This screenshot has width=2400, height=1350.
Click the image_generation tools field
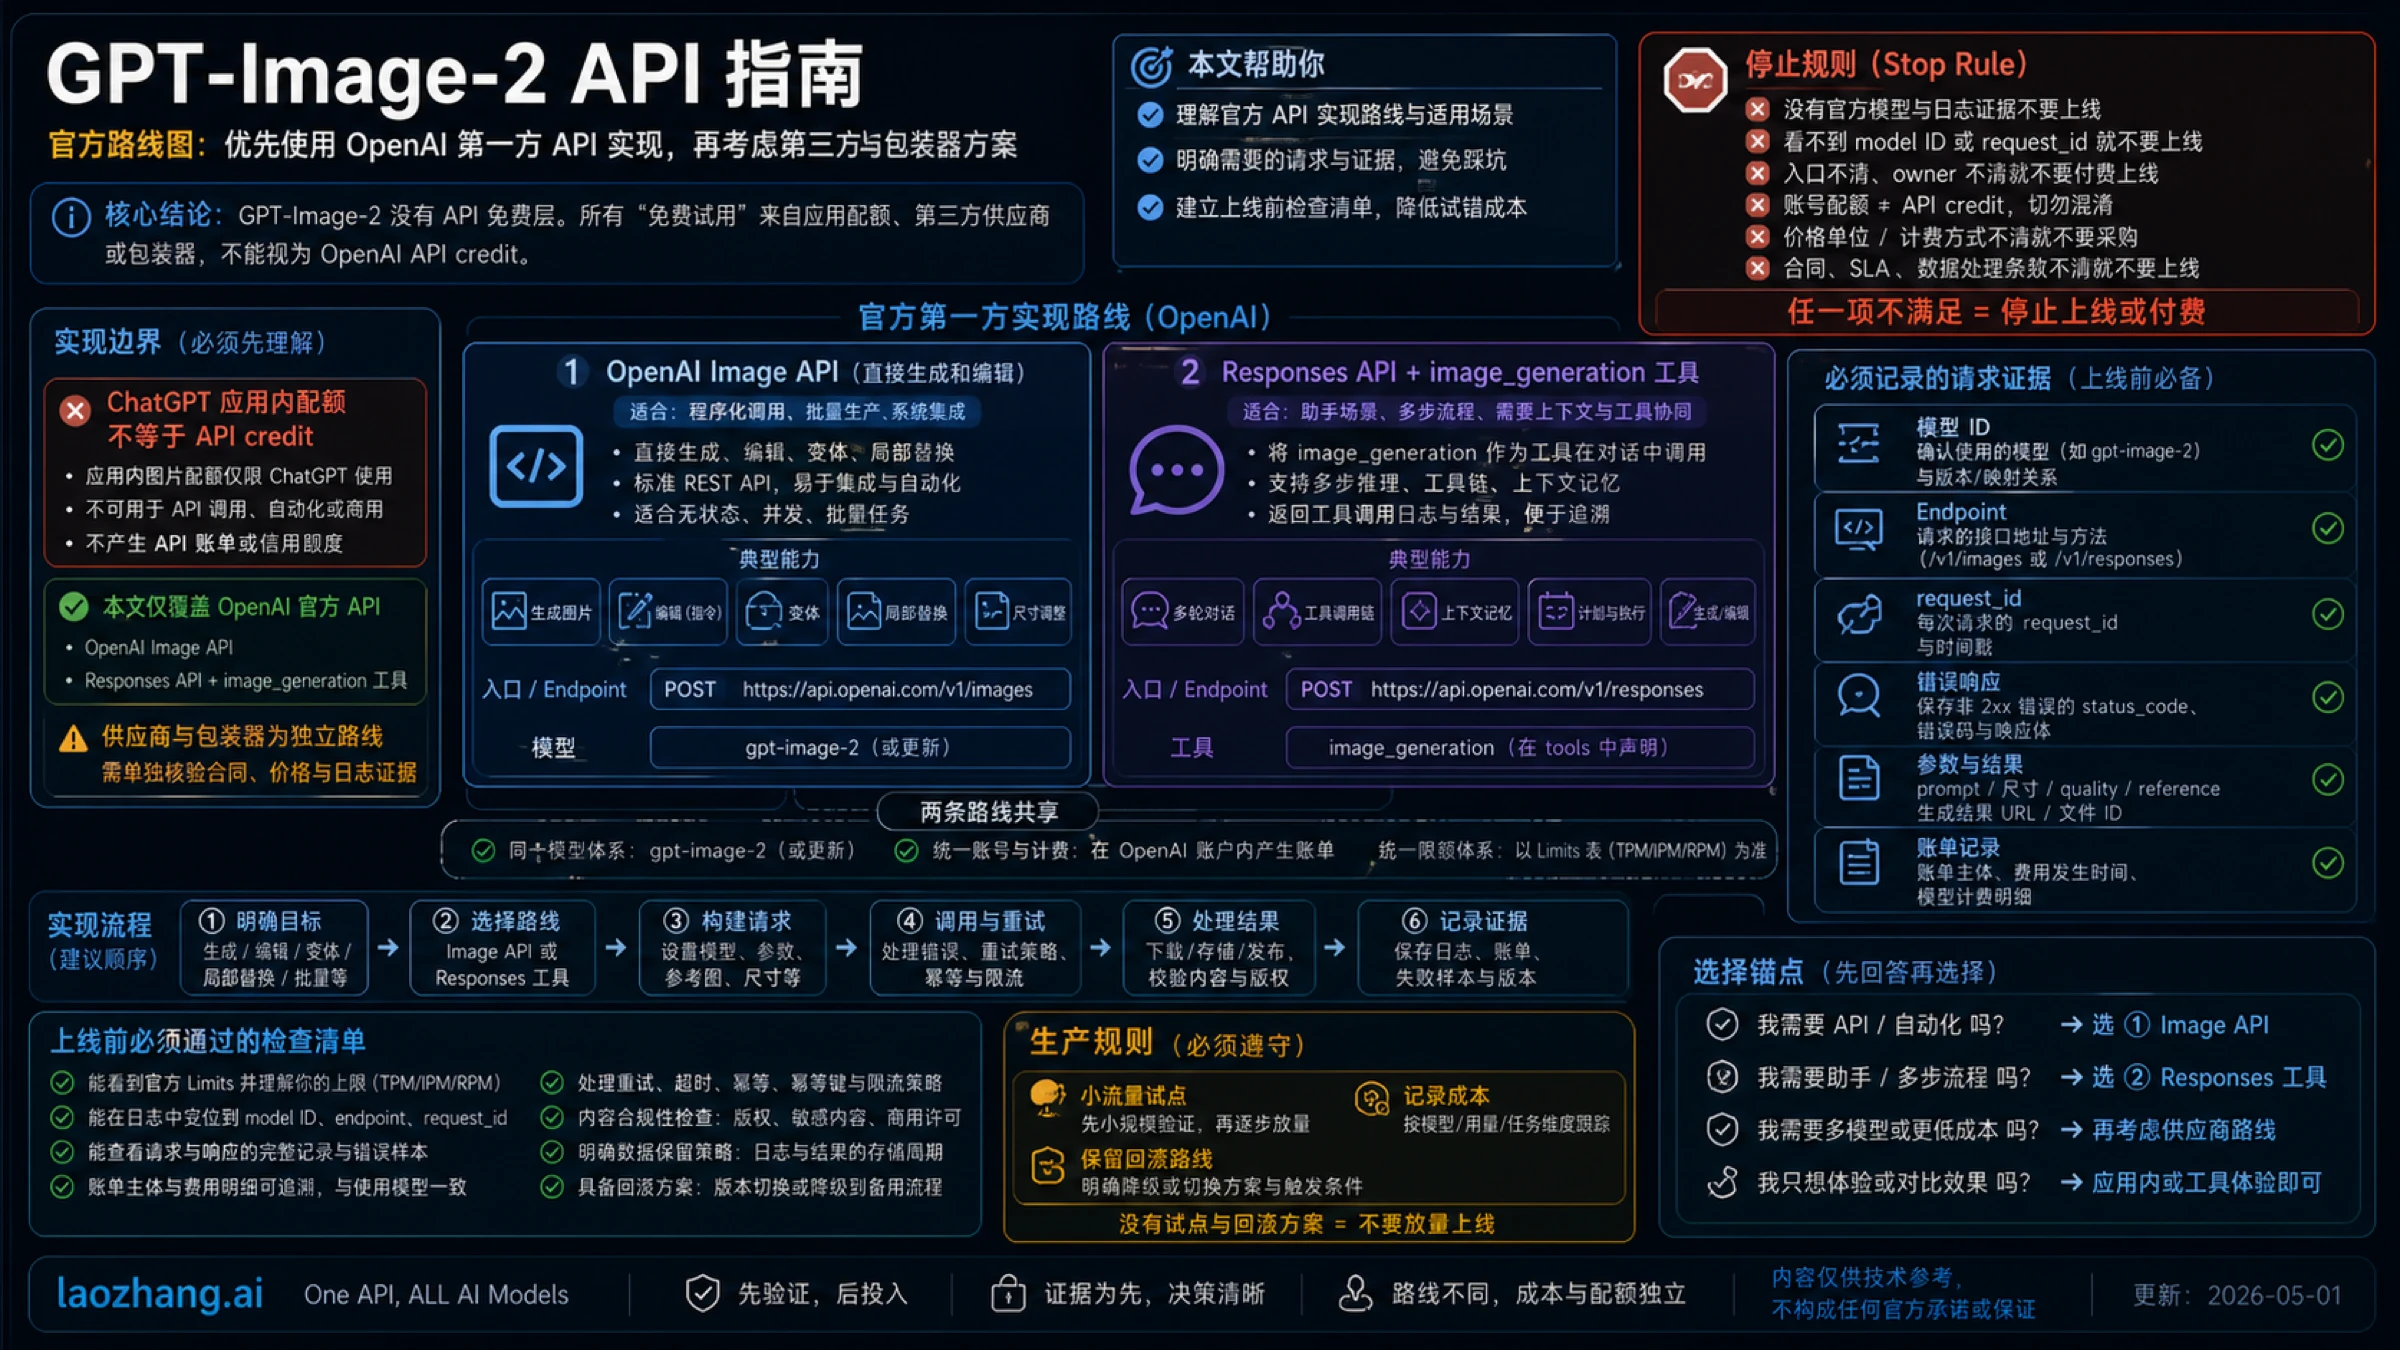point(1520,747)
